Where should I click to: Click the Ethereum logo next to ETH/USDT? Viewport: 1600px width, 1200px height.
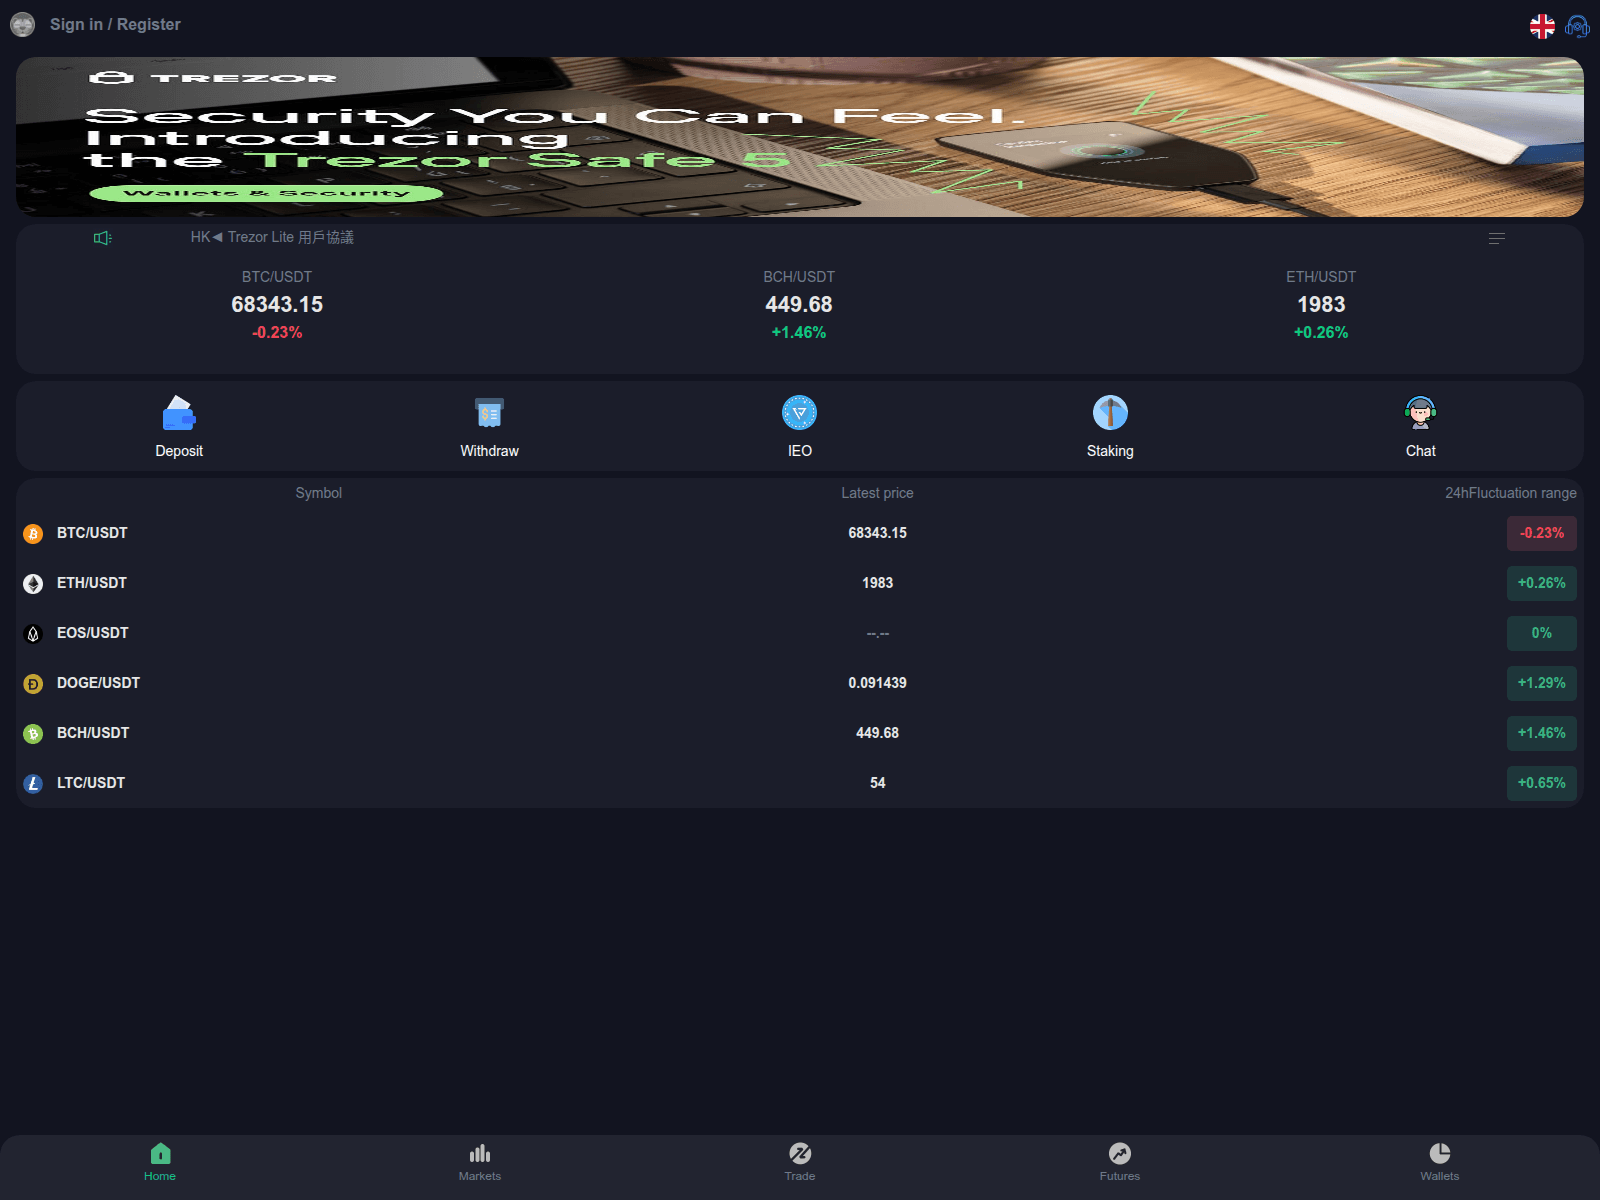33,583
